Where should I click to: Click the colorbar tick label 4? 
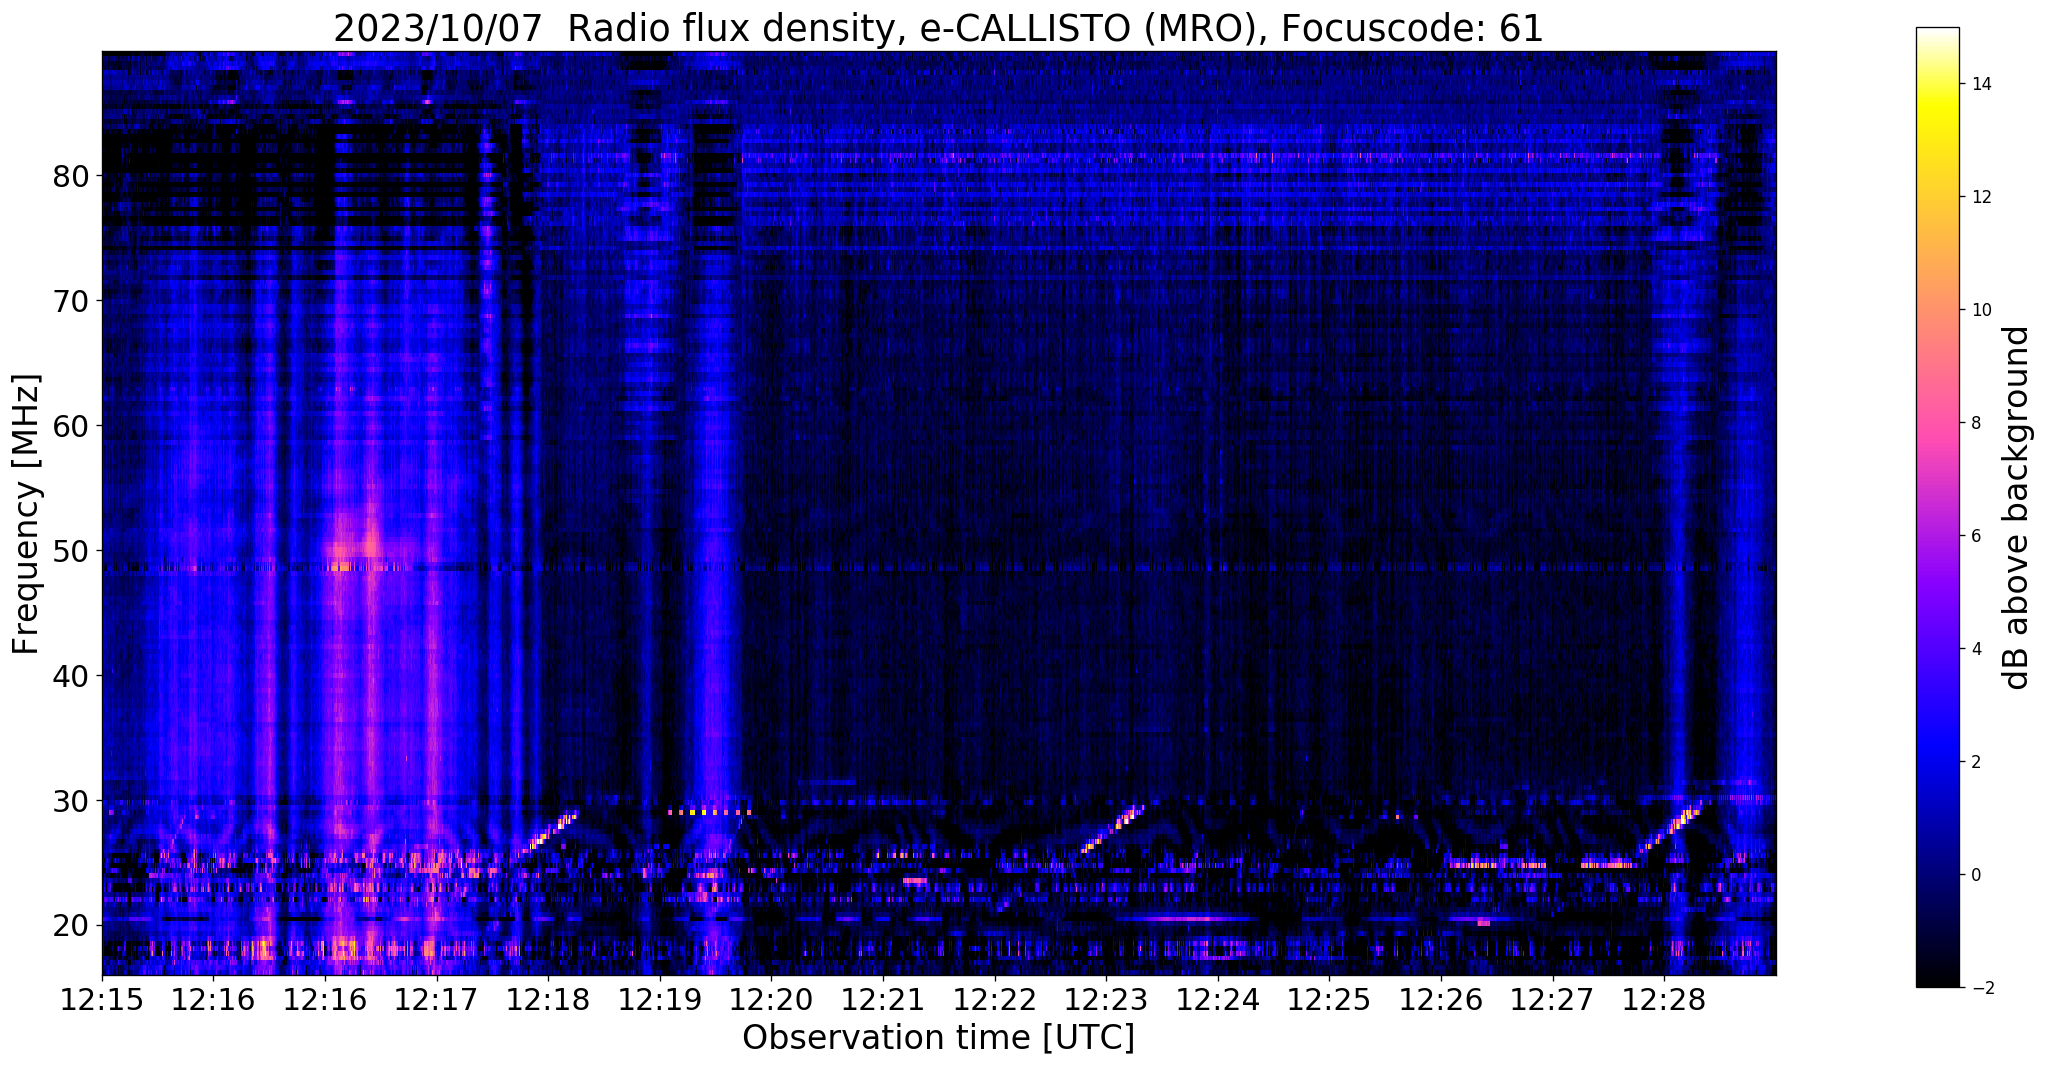1974,650
